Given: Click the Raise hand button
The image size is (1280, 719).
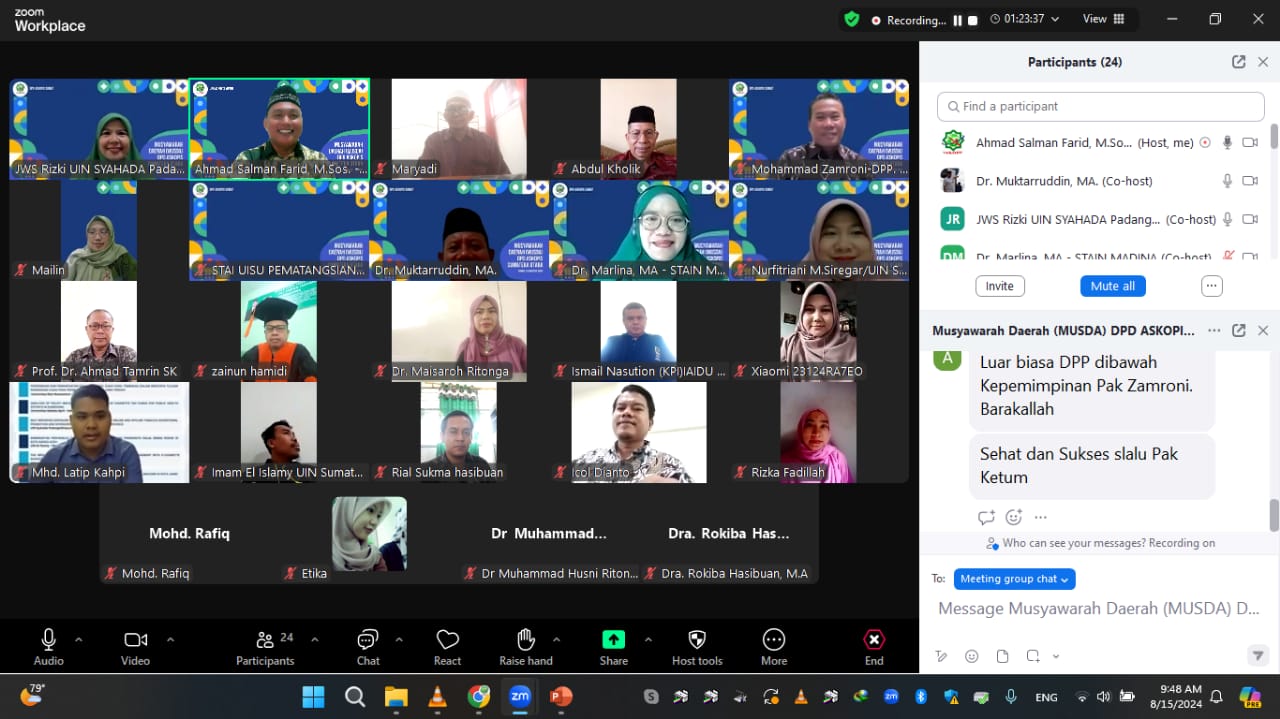Looking at the screenshot, I should 526,647.
